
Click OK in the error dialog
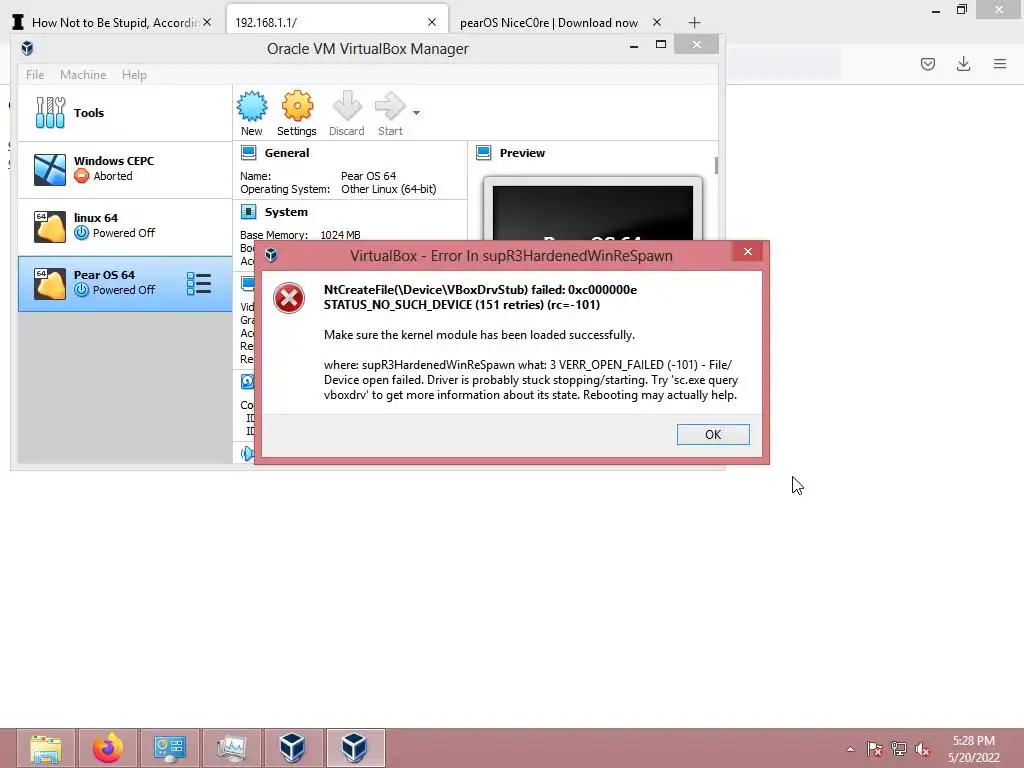tap(713, 434)
